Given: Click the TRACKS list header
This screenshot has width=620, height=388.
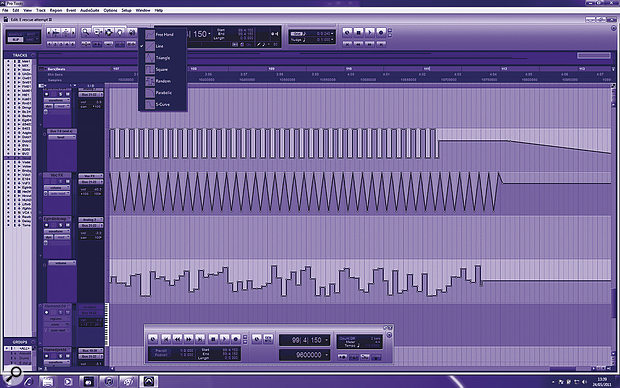Looking at the screenshot, I should 20,55.
